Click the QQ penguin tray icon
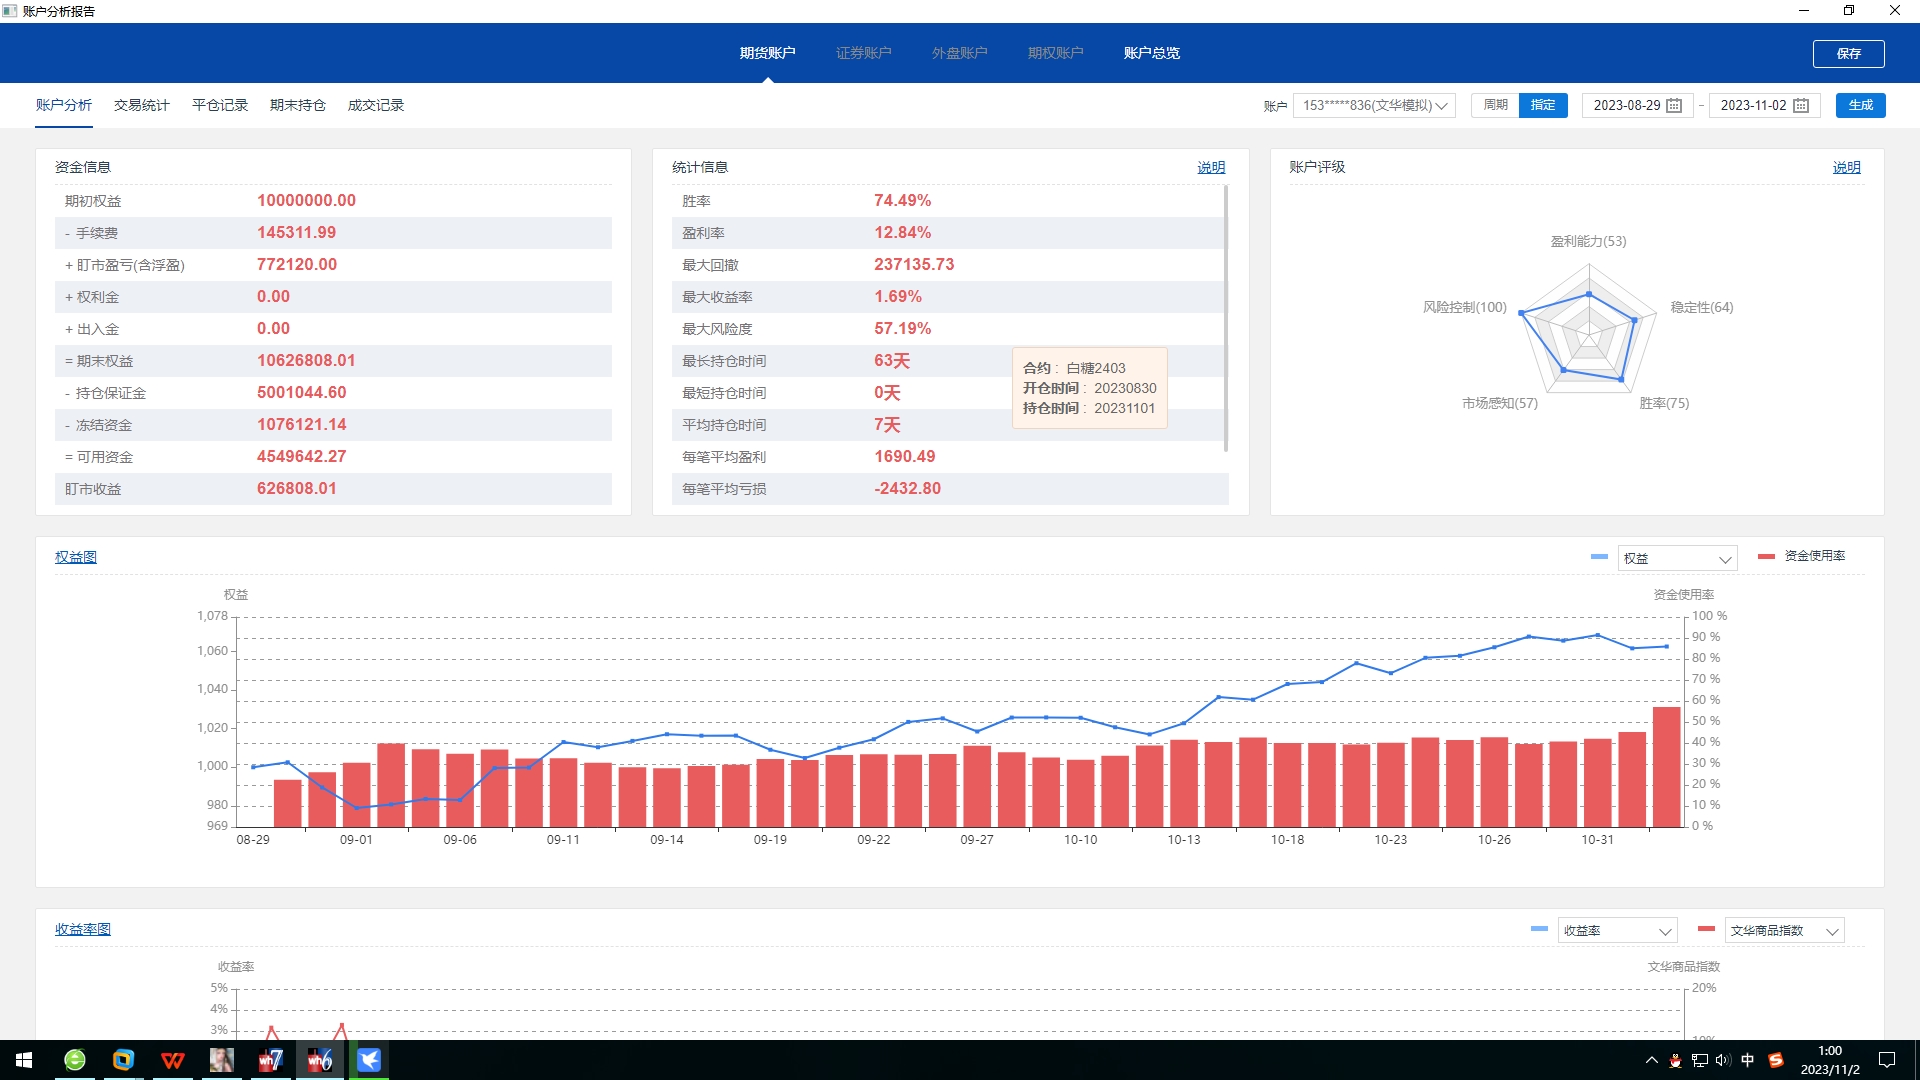This screenshot has height=1080, width=1920. [x=1675, y=1060]
